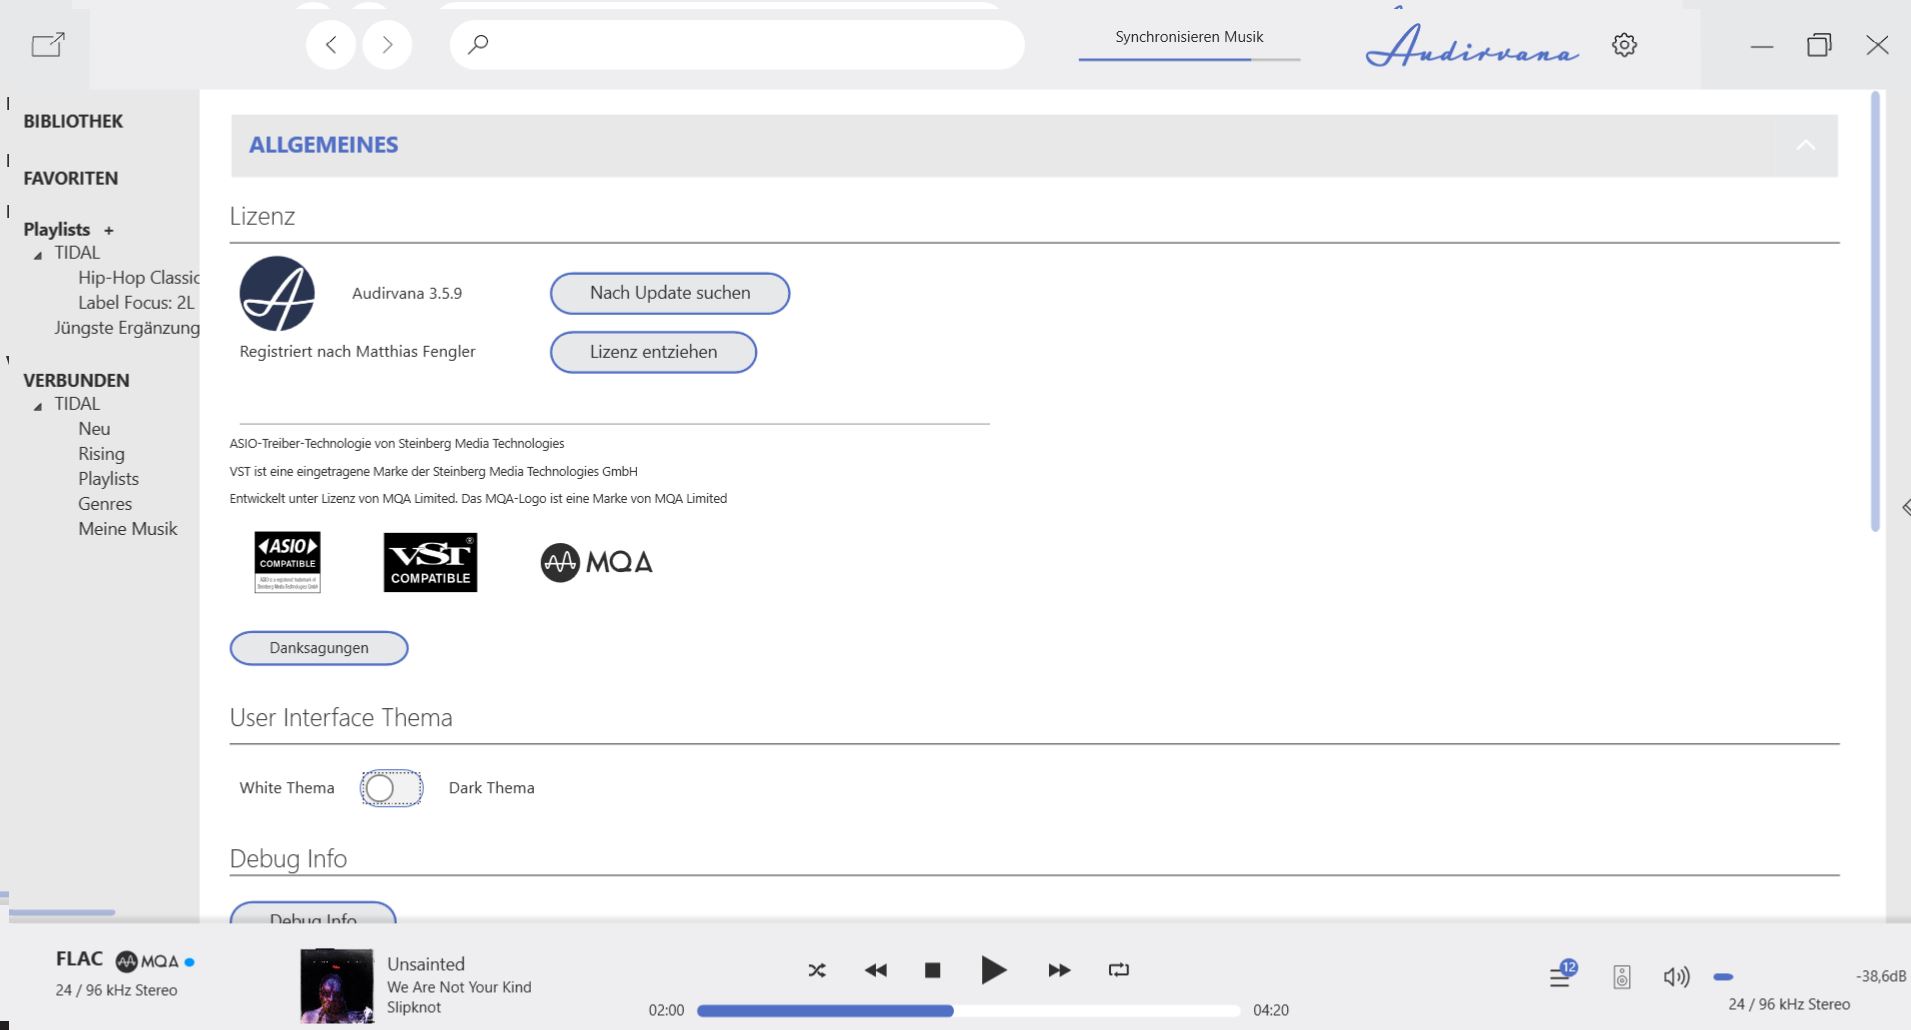This screenshot has width=1911, height=1030.
Task: Go back with the left arrow button
Action: tap(331, 44)
